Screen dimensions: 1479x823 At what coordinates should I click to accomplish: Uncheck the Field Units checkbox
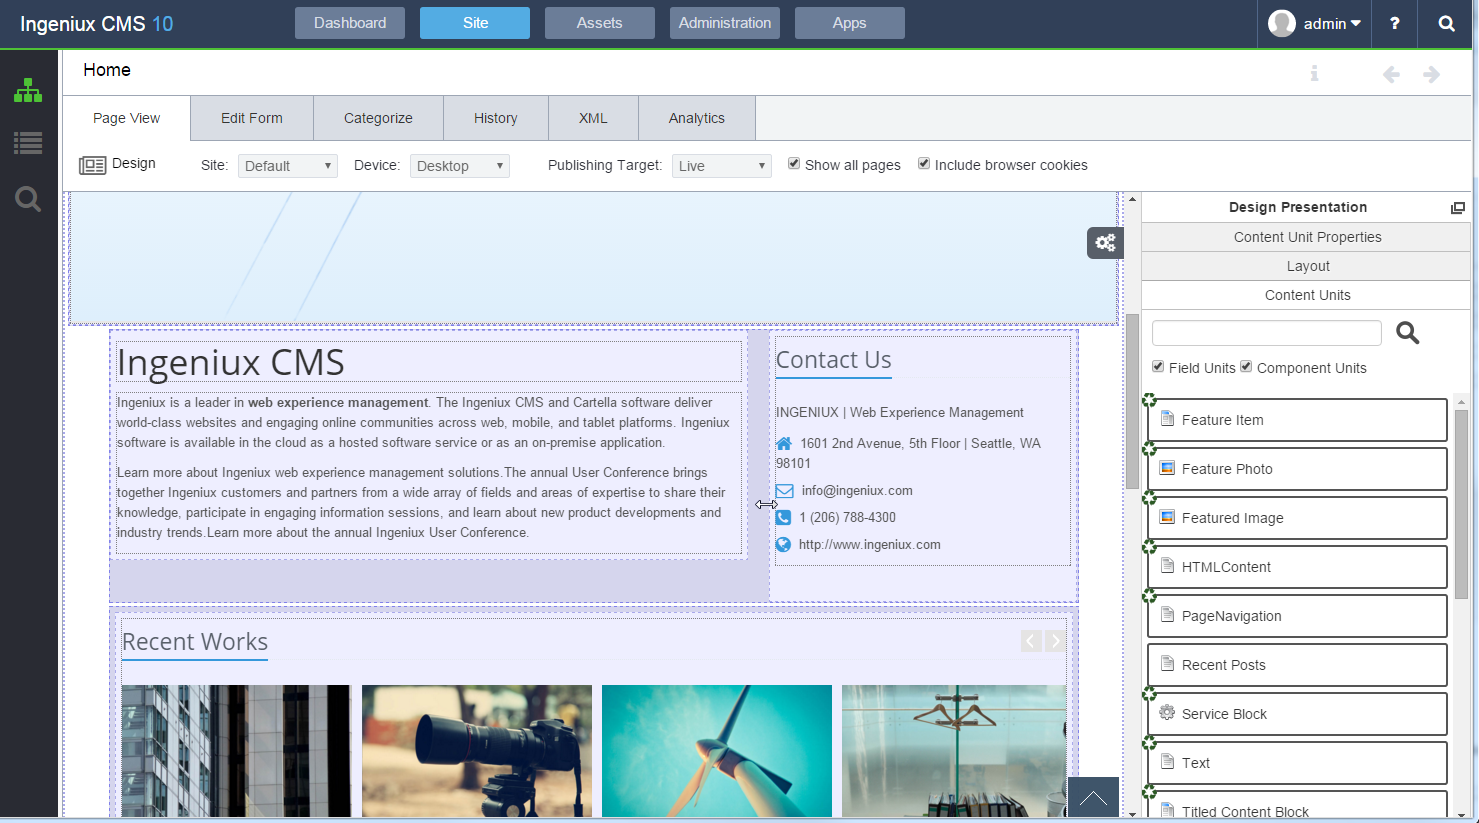pos(1158,367)
